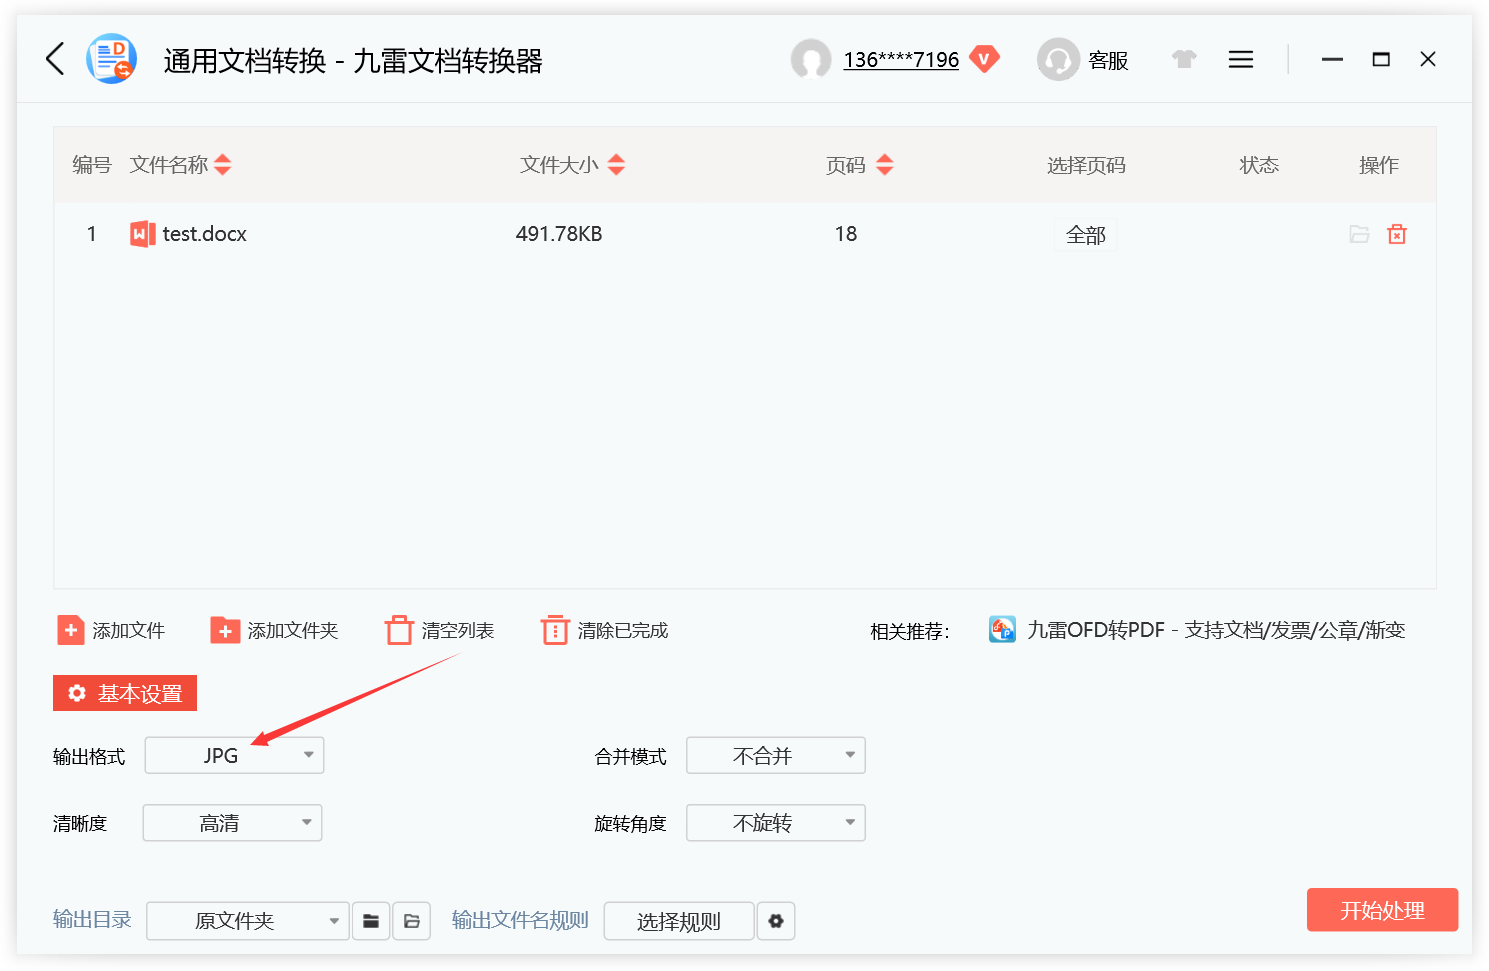
Task: Open the hamburger main menu
Action: click(1241, 60)
